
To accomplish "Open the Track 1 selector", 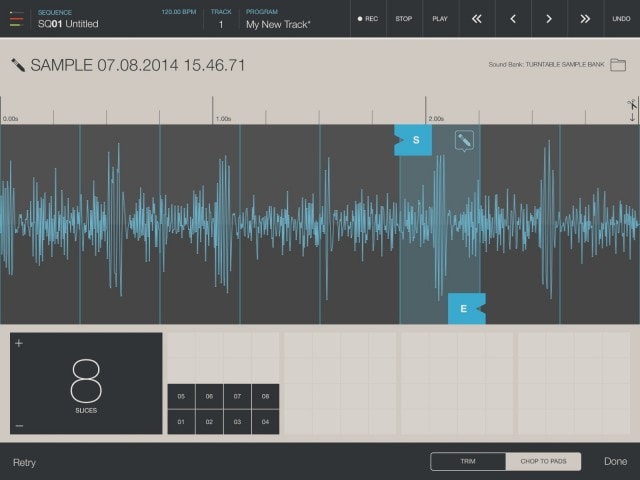I will [221, 19].
